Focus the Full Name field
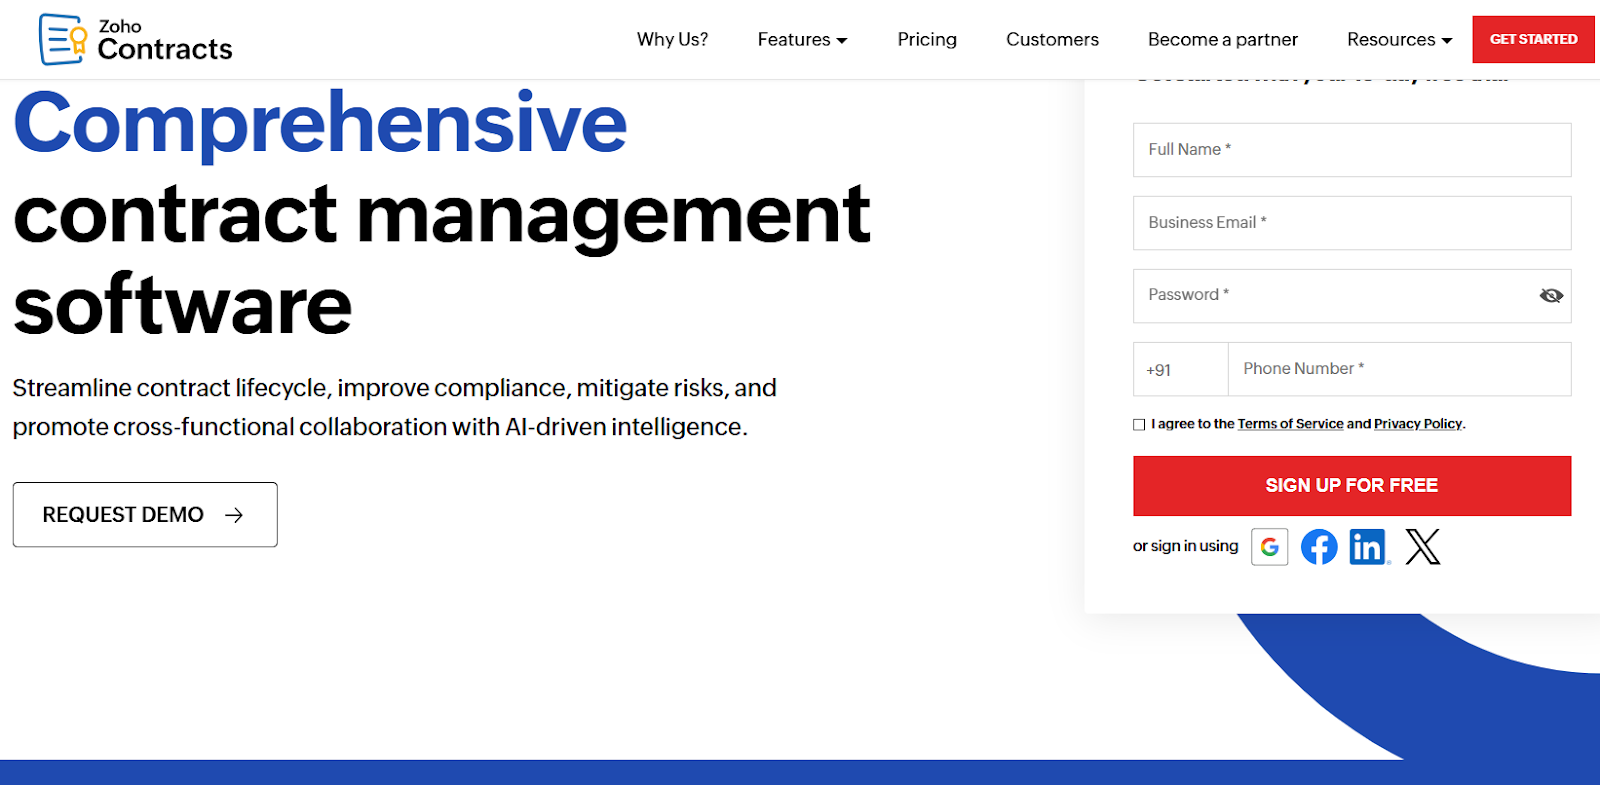Viewport: 1600px width, 785px height. [x=1352, y=150]
